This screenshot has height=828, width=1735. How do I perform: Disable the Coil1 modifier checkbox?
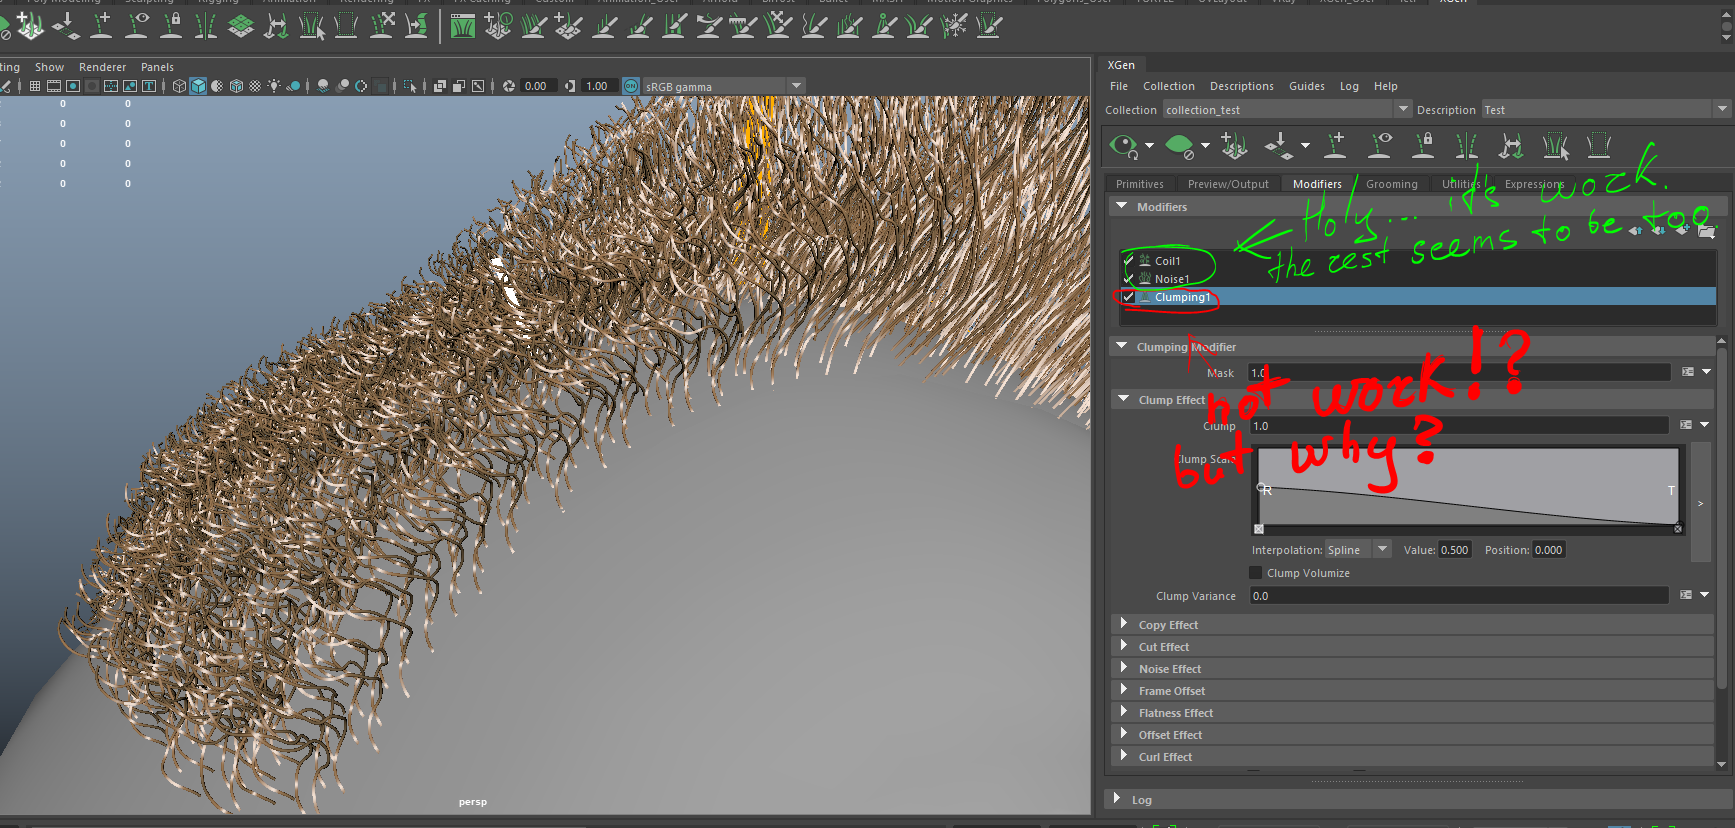(x=1129, y=260)
